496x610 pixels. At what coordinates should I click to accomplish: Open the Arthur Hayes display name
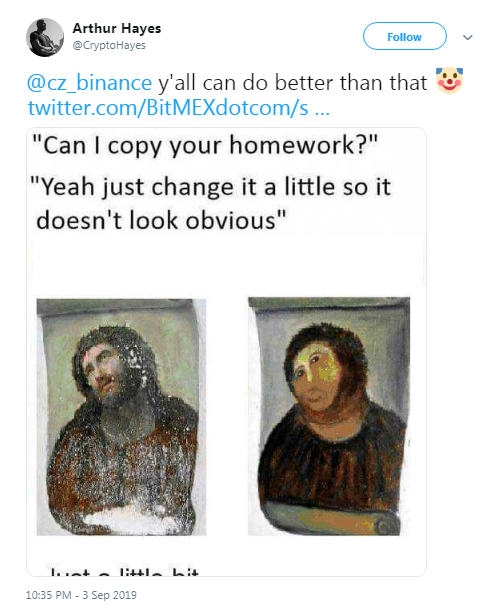click(117, 28)
